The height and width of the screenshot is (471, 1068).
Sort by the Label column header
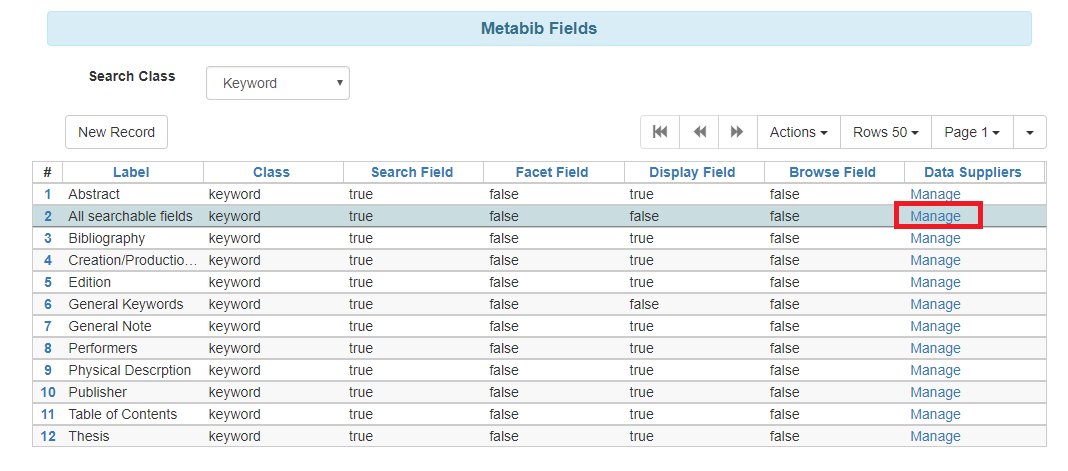131,172
